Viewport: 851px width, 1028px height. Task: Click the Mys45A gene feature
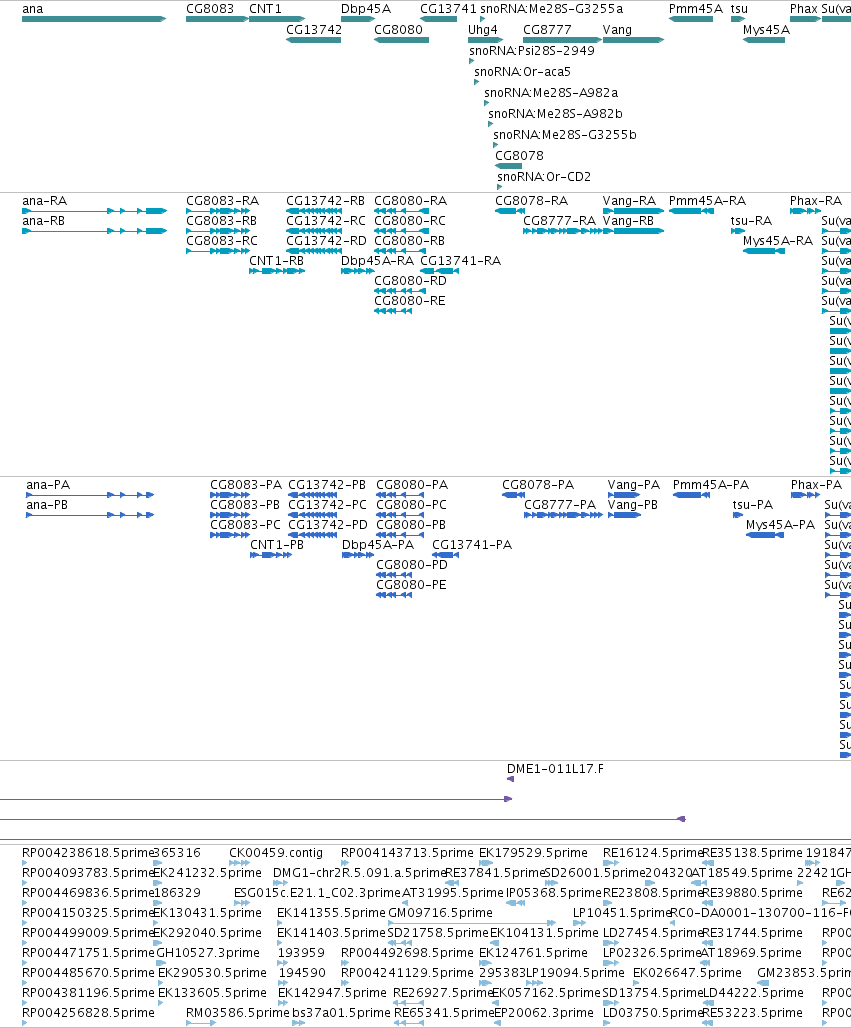[764, 40]
